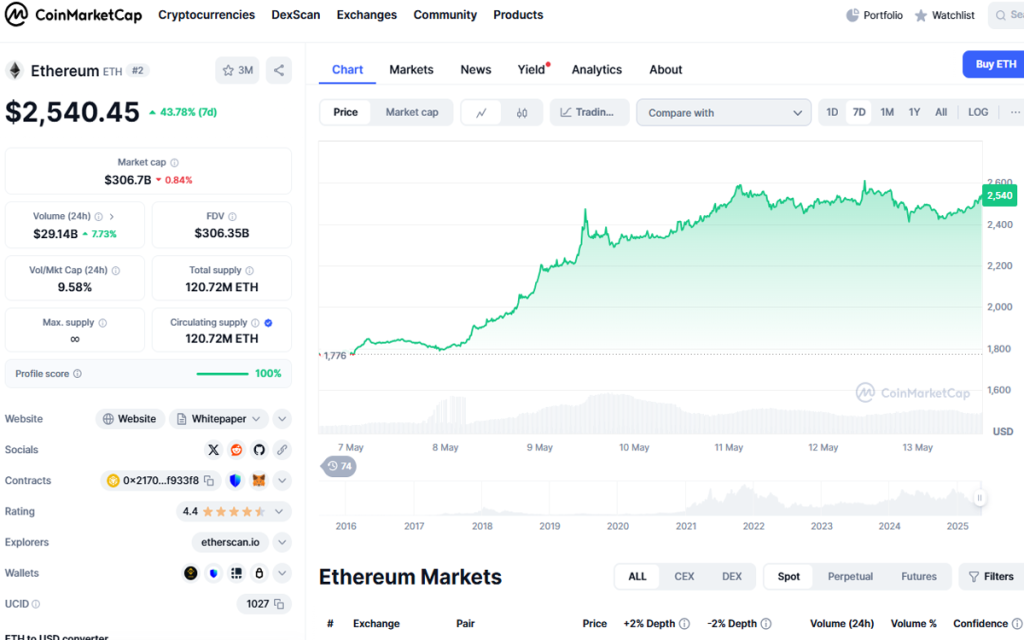Viewport: 1024px width, 640px height.
Task: Copy UCID 1027 icon
Action: pyautogui.click(x=279, y=604)
